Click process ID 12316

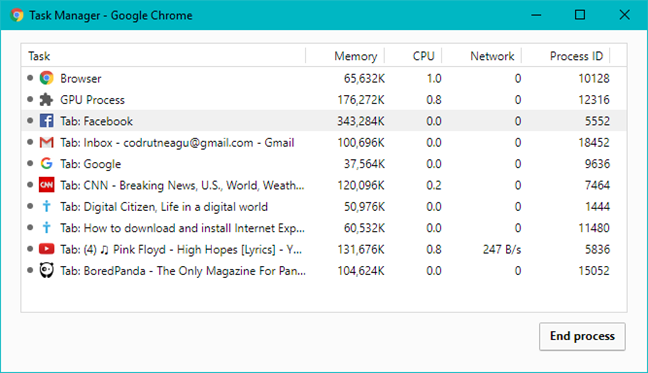(x=594, y=100)
